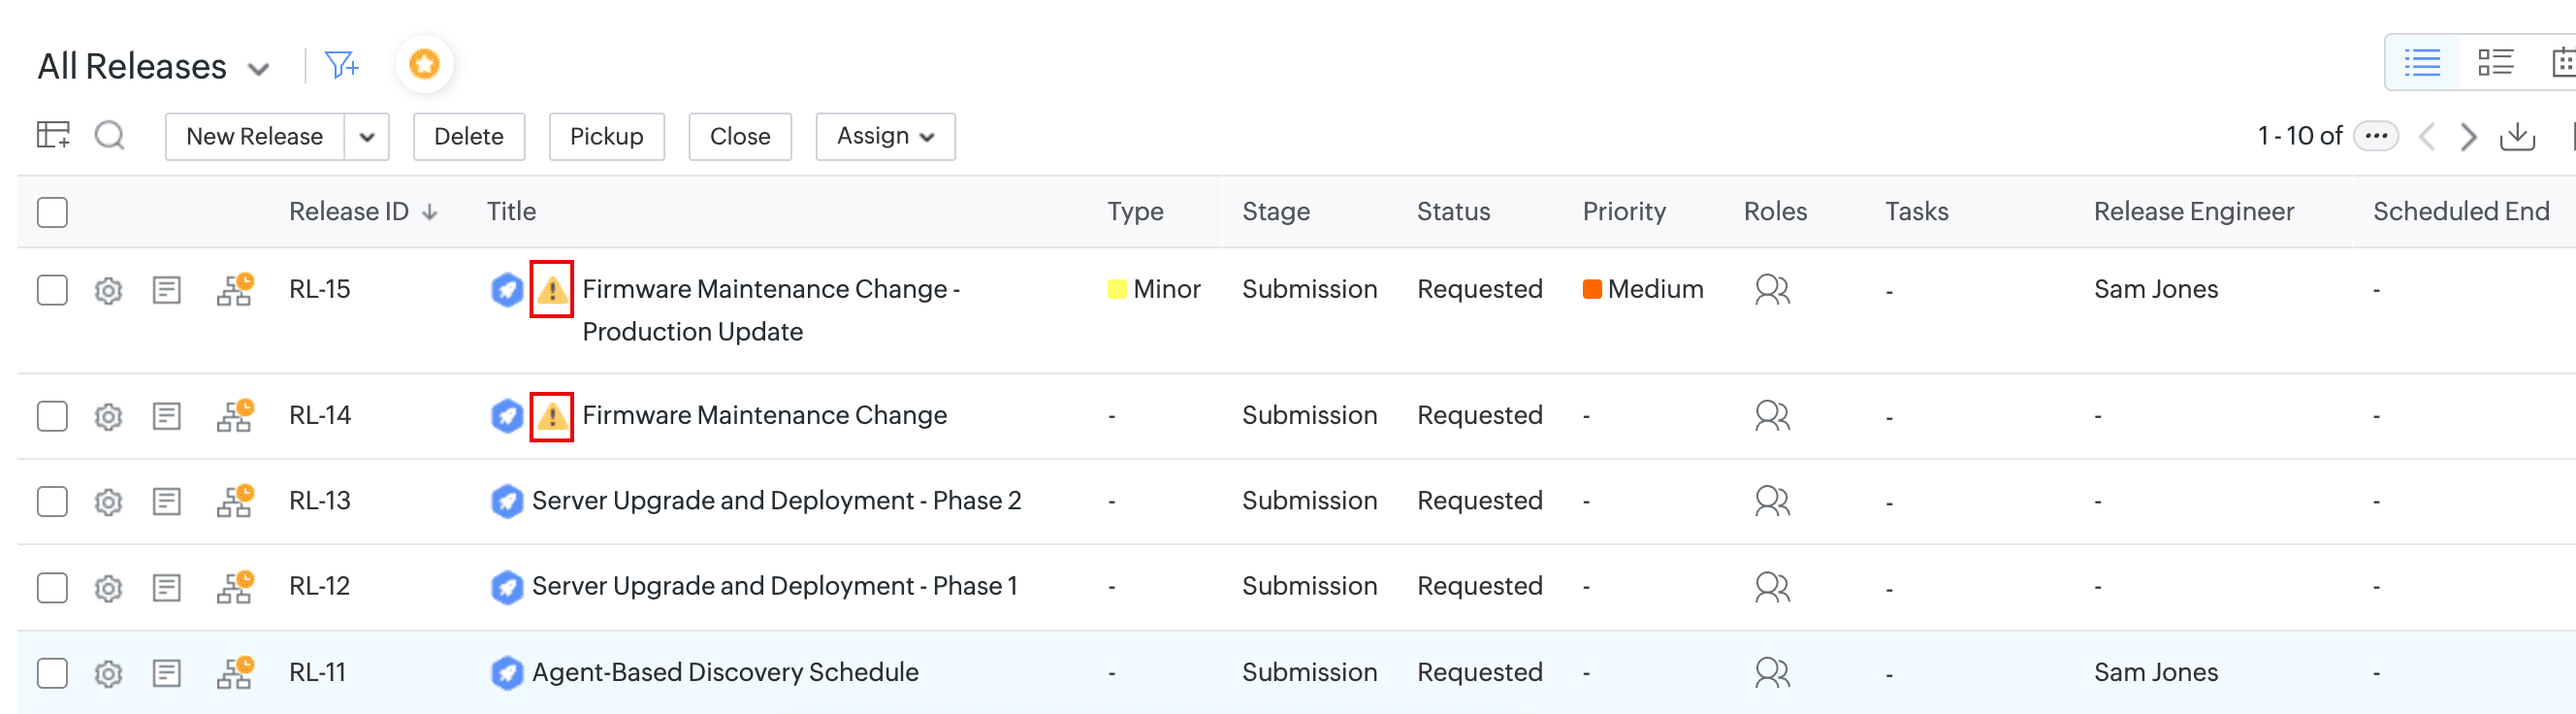Open the gear actions icon for RL-14
Screen dimensions: 2576x714
point(108,416)
